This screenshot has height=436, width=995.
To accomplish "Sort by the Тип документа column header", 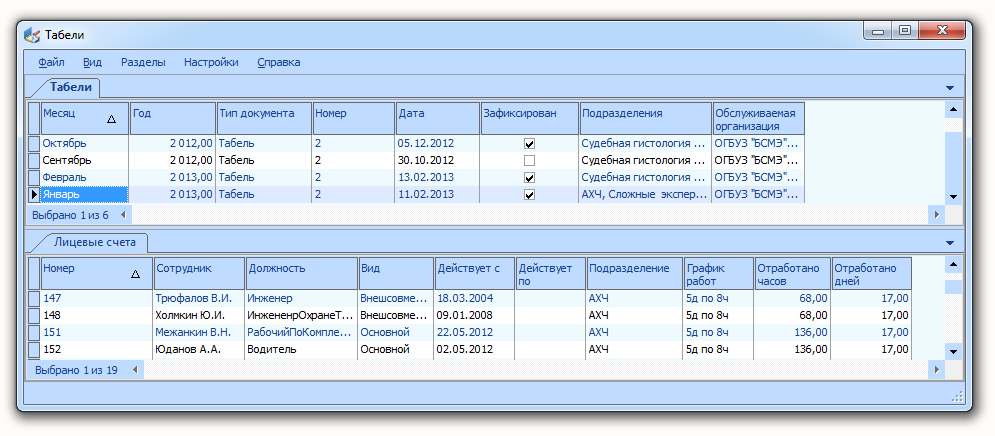I will (265, 118).
